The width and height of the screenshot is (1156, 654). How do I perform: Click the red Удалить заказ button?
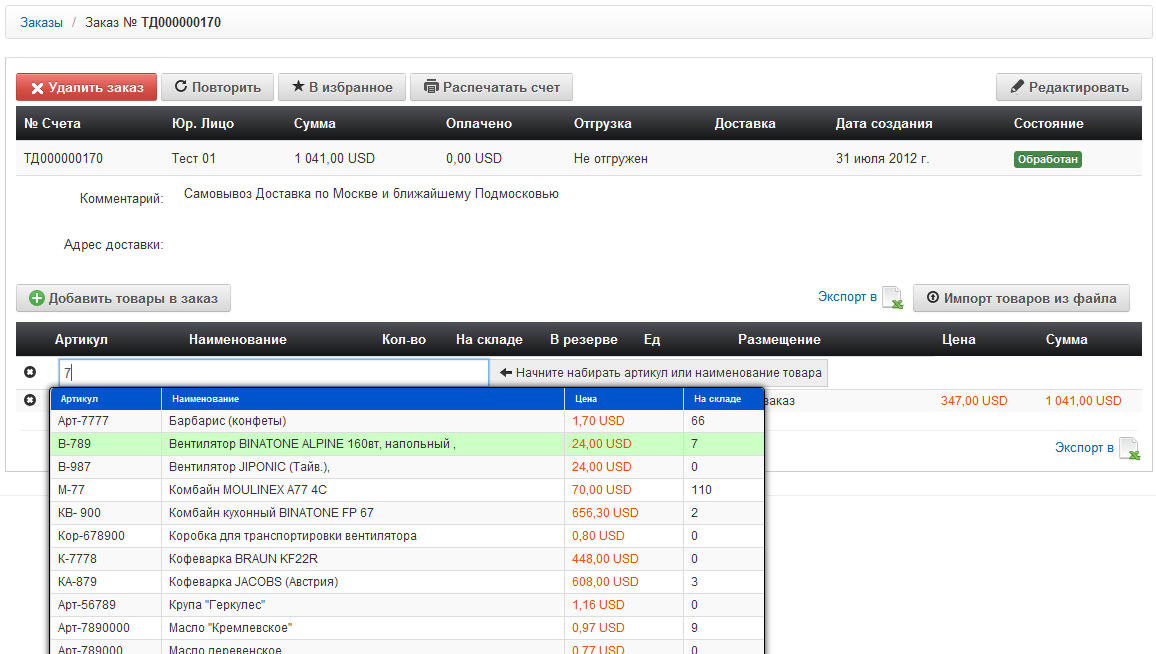pos(87,87)
